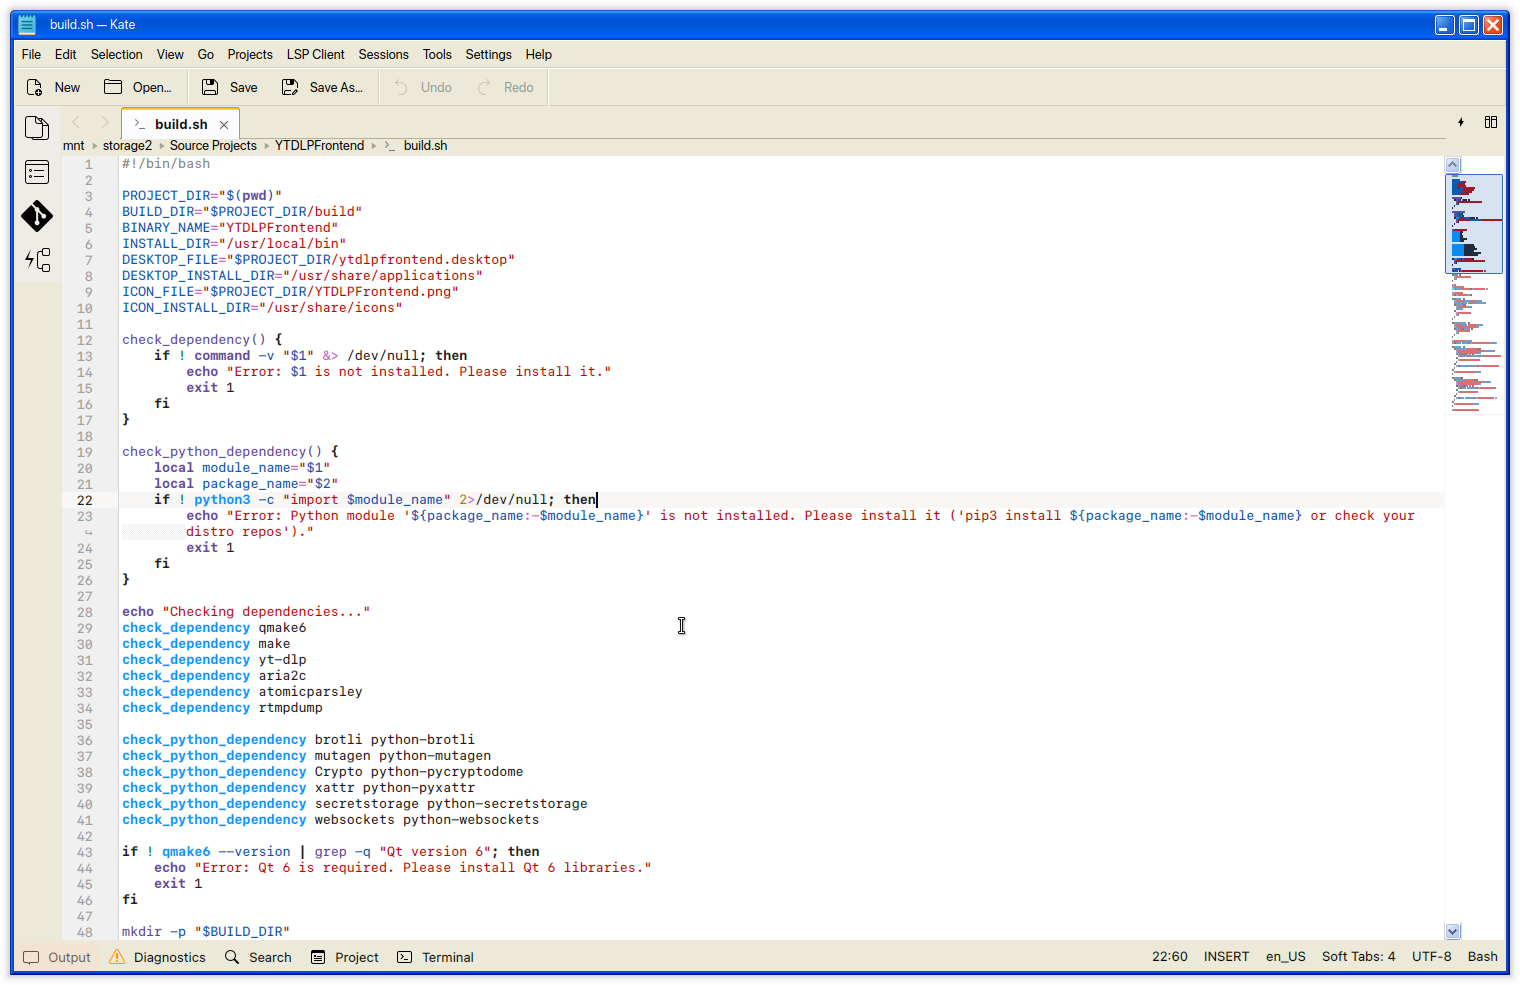Click the INSTALL_DIR="/usr/local/bin" line
The height and width of the screenshot is (985, 1520).
234,244
